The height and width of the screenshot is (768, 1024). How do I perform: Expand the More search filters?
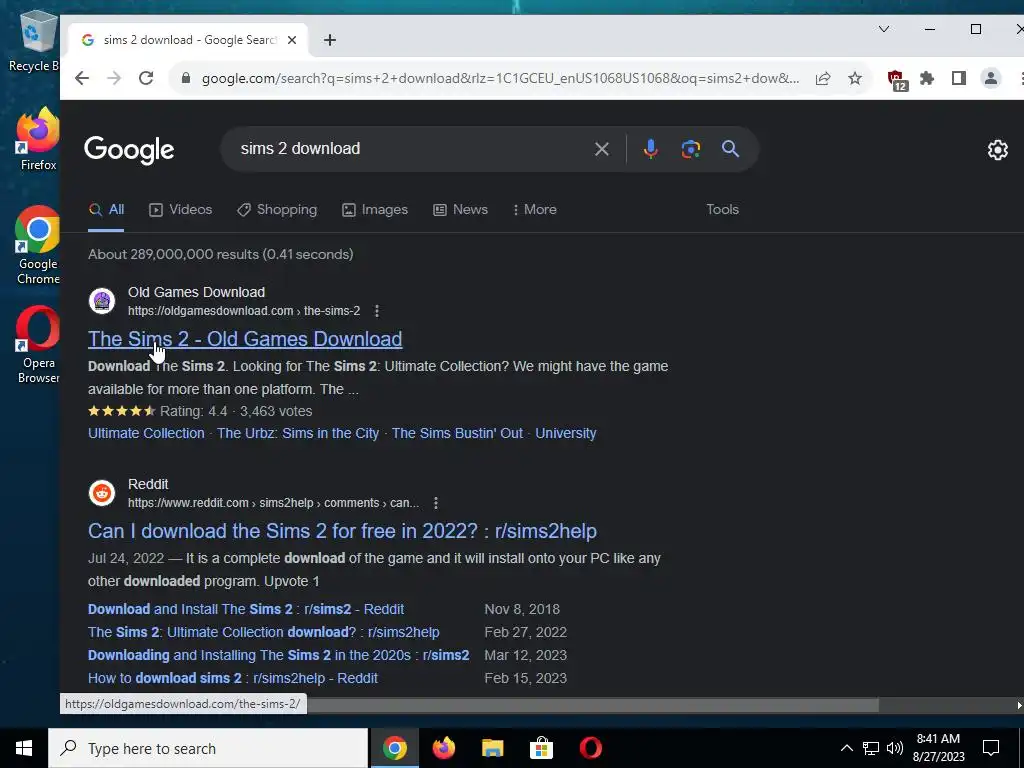pyautogui.click(x=535, y=210)
